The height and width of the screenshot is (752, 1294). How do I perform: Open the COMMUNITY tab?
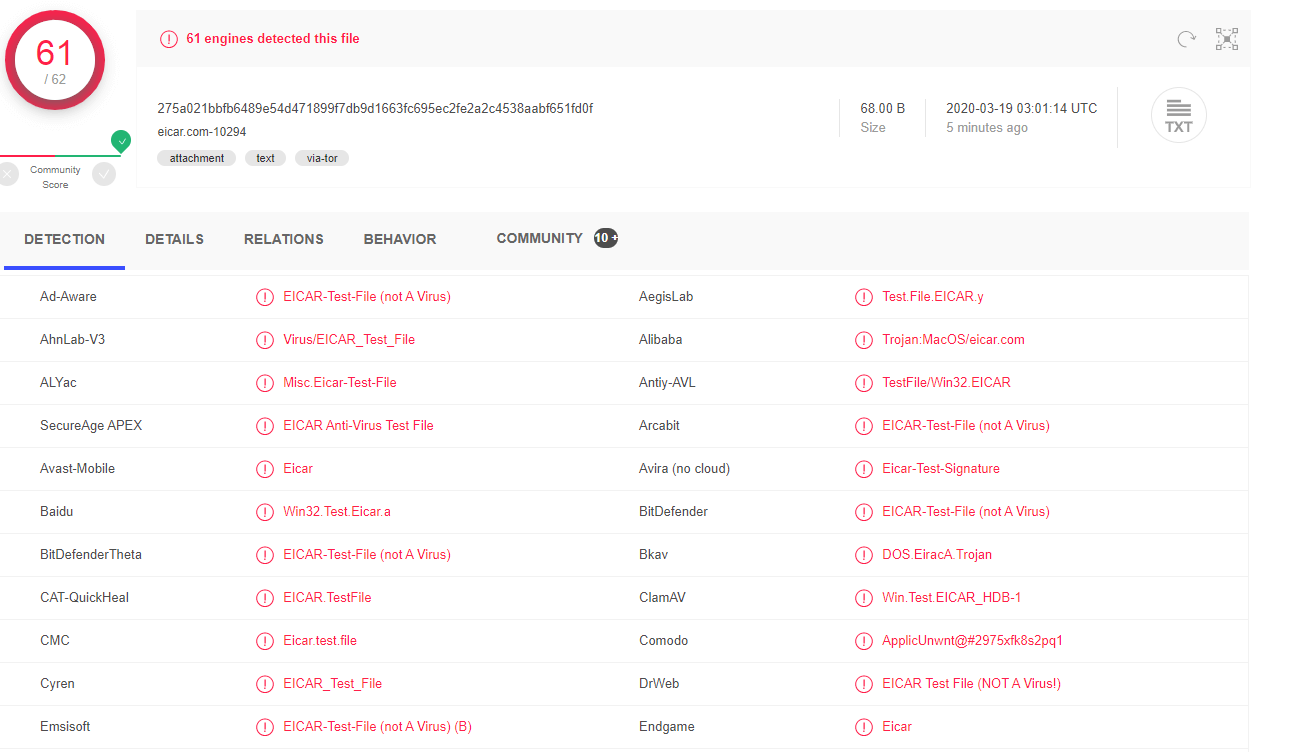[539, 239]
